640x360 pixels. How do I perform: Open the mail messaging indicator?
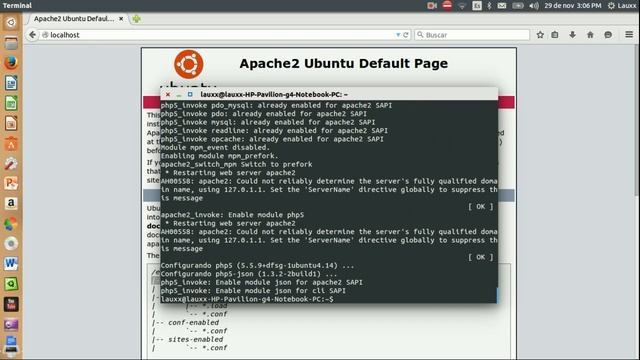502,6
